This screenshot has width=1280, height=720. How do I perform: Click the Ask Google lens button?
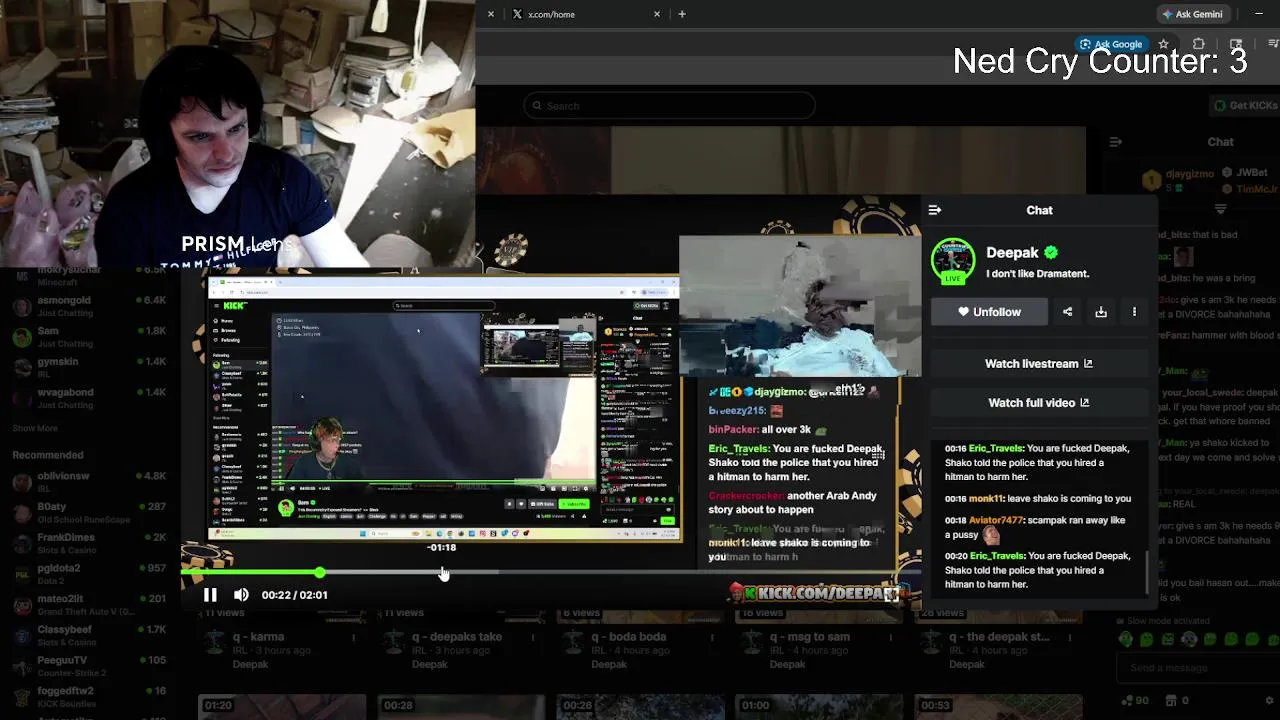coord(1111,44)
